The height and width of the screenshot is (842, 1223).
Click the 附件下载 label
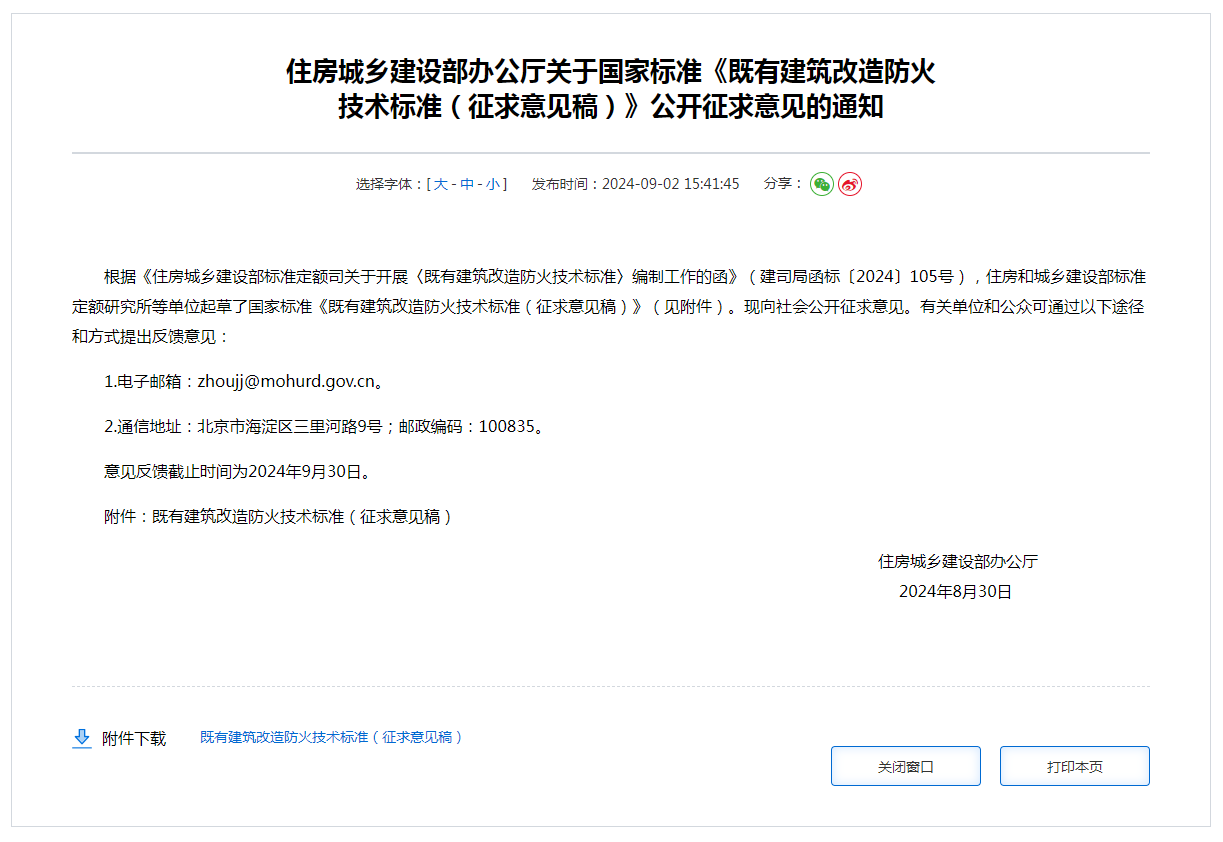(x=134, y=738)
